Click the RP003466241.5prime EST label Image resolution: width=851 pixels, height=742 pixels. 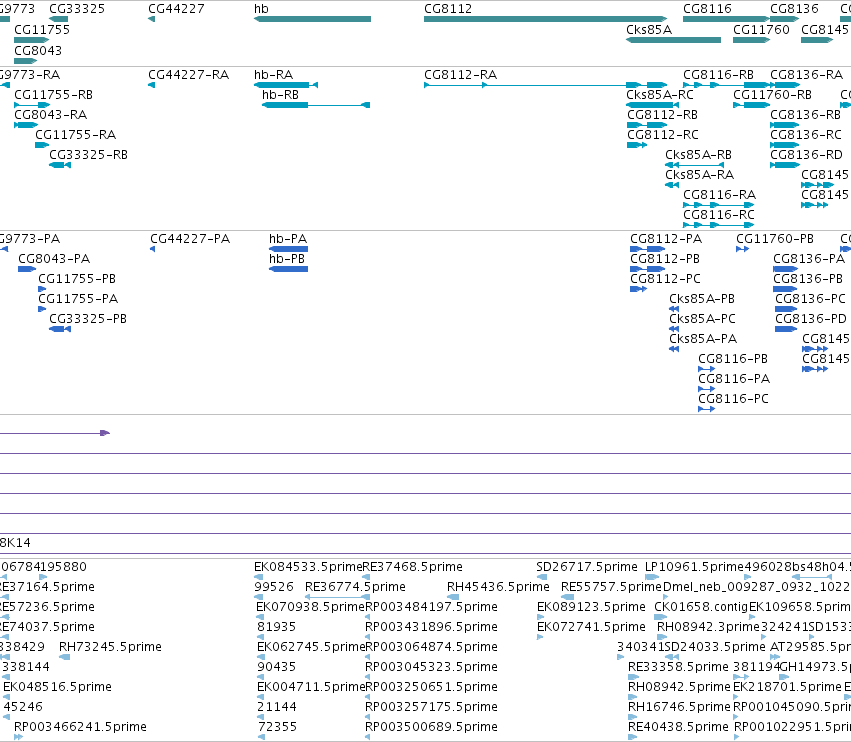coord(80,727)
